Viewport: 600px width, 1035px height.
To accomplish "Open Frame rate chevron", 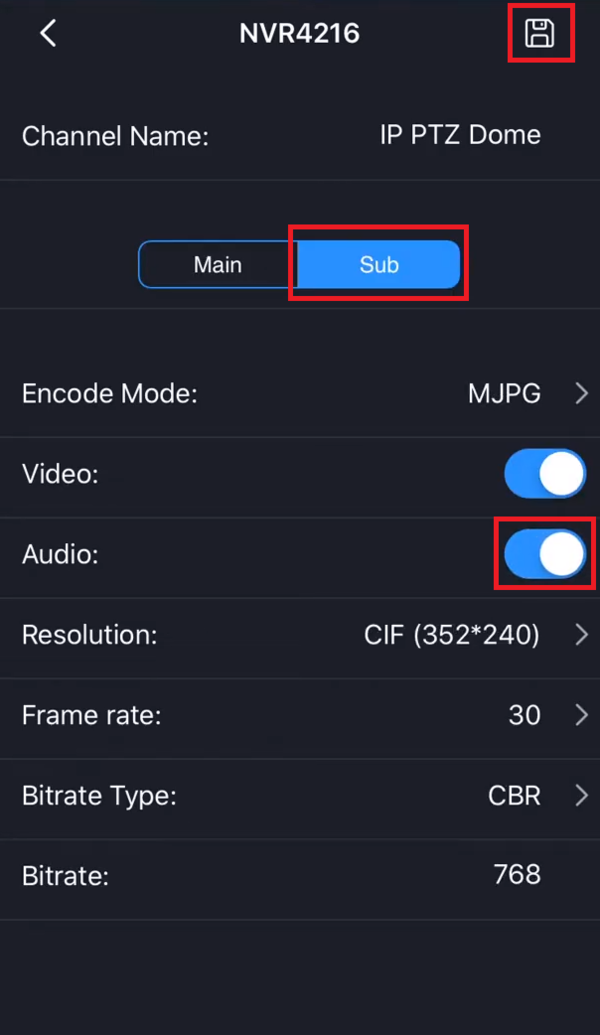I will pyautogui.click(x=582, y=715).
